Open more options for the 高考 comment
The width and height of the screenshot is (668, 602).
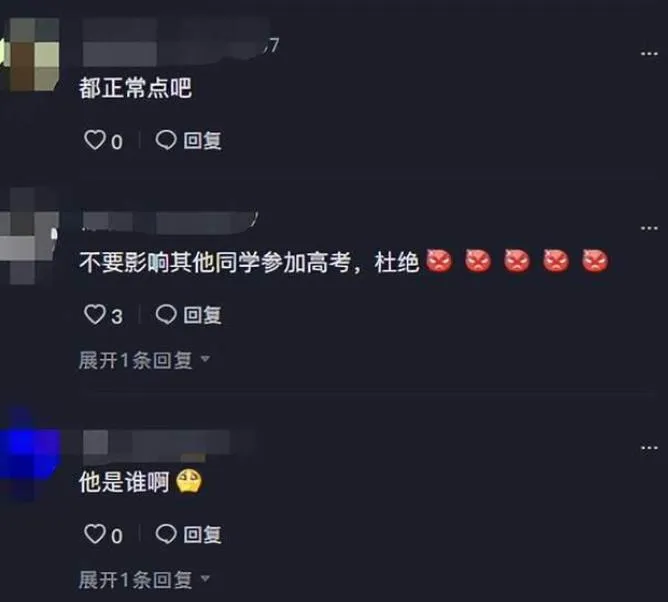649,228
